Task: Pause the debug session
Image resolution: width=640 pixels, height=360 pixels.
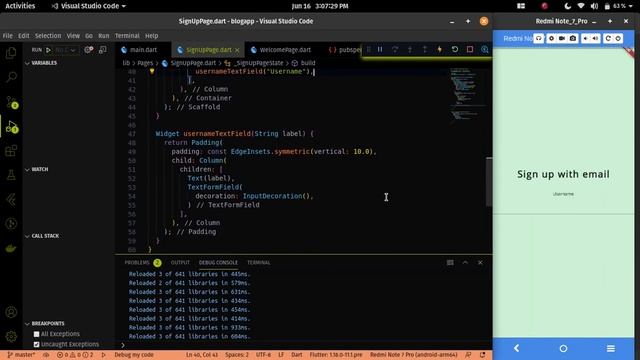Action: tap(380, 49)
